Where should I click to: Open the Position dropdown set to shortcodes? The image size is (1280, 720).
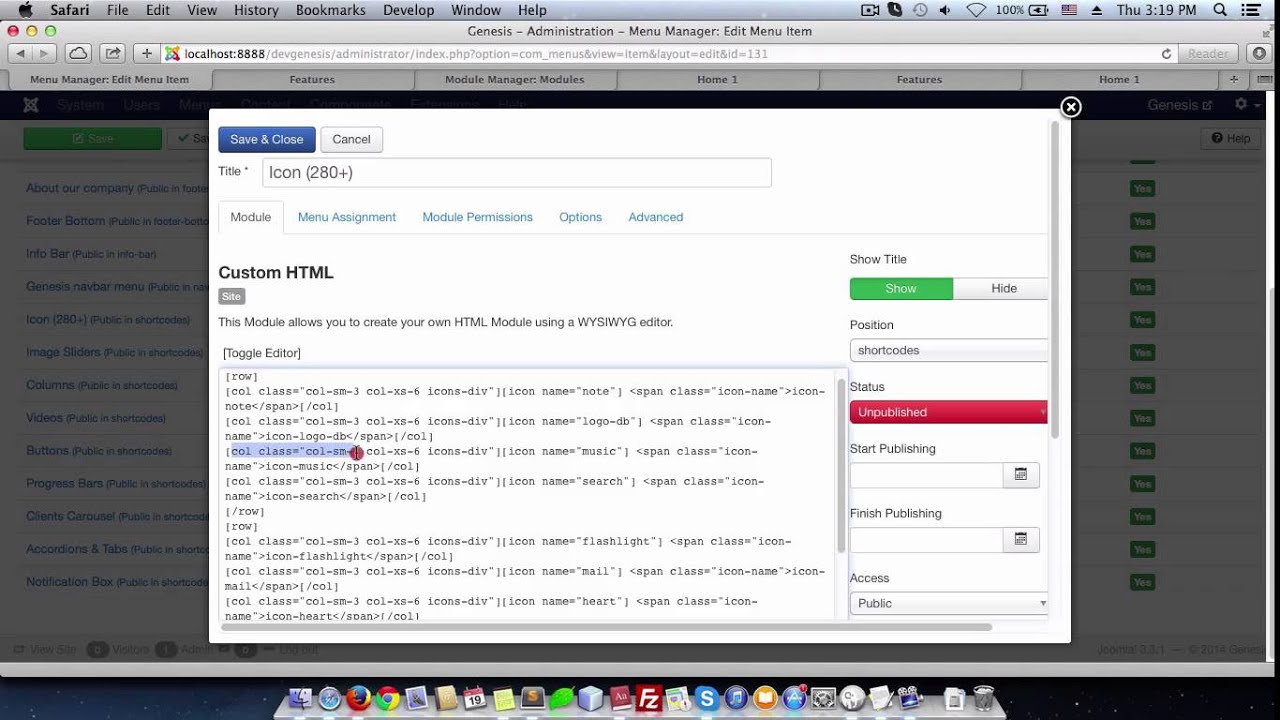pos(949,350)
